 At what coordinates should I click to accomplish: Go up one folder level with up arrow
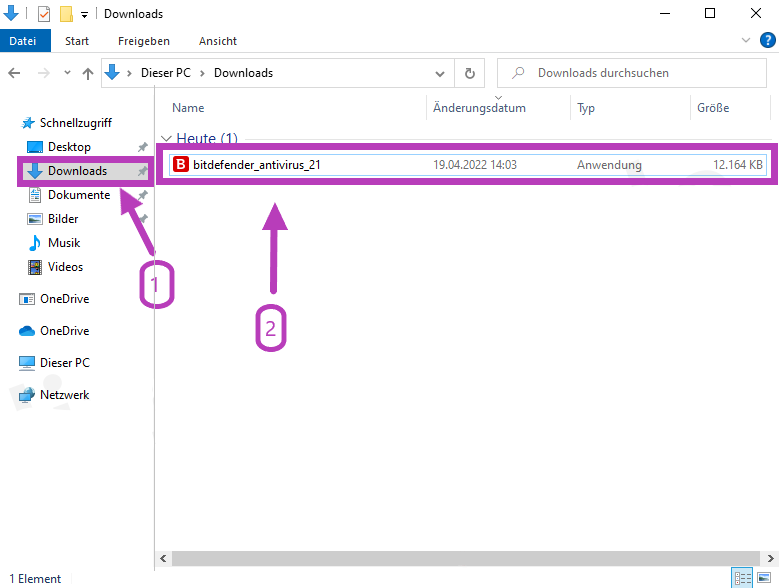(88, 73)
